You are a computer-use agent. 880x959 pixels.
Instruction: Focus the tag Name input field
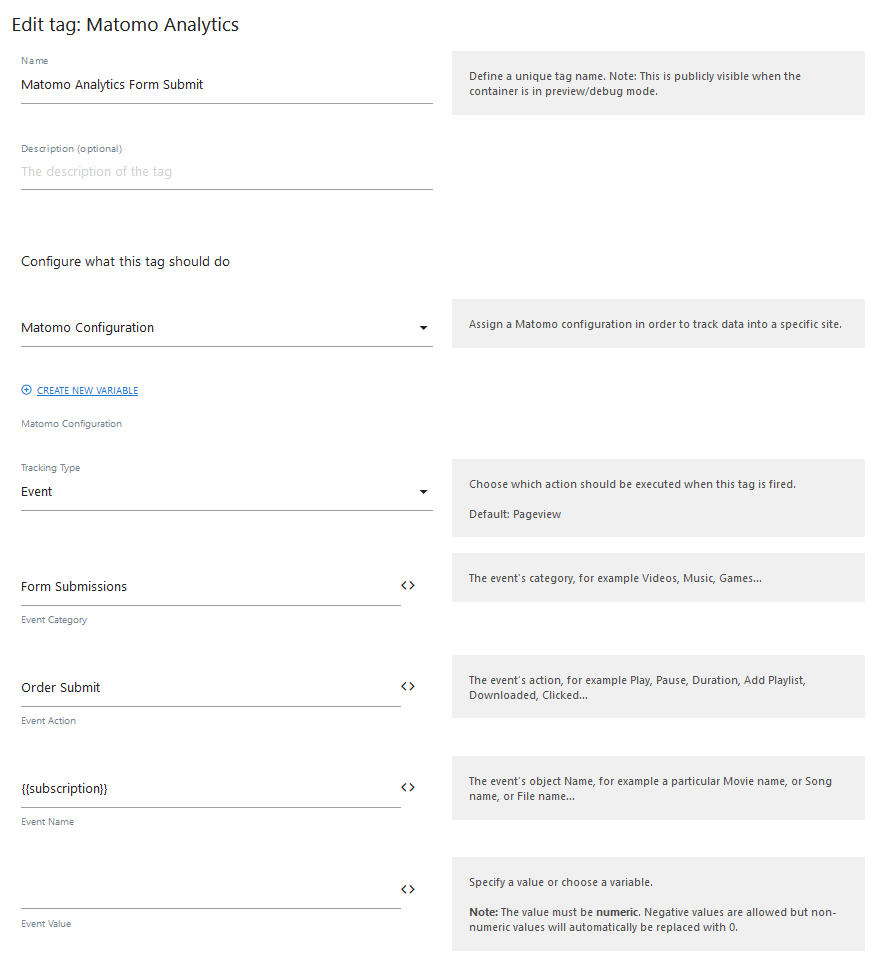pyautogui.click(x=226, y=86)
